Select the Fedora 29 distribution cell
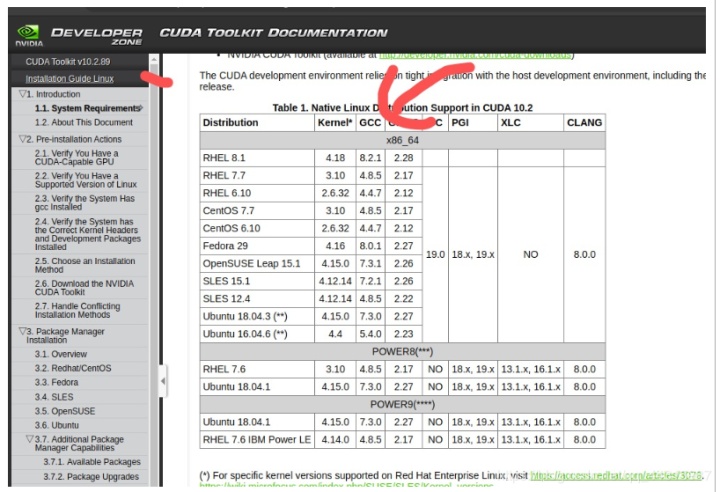720x492 pixels. 257,246
